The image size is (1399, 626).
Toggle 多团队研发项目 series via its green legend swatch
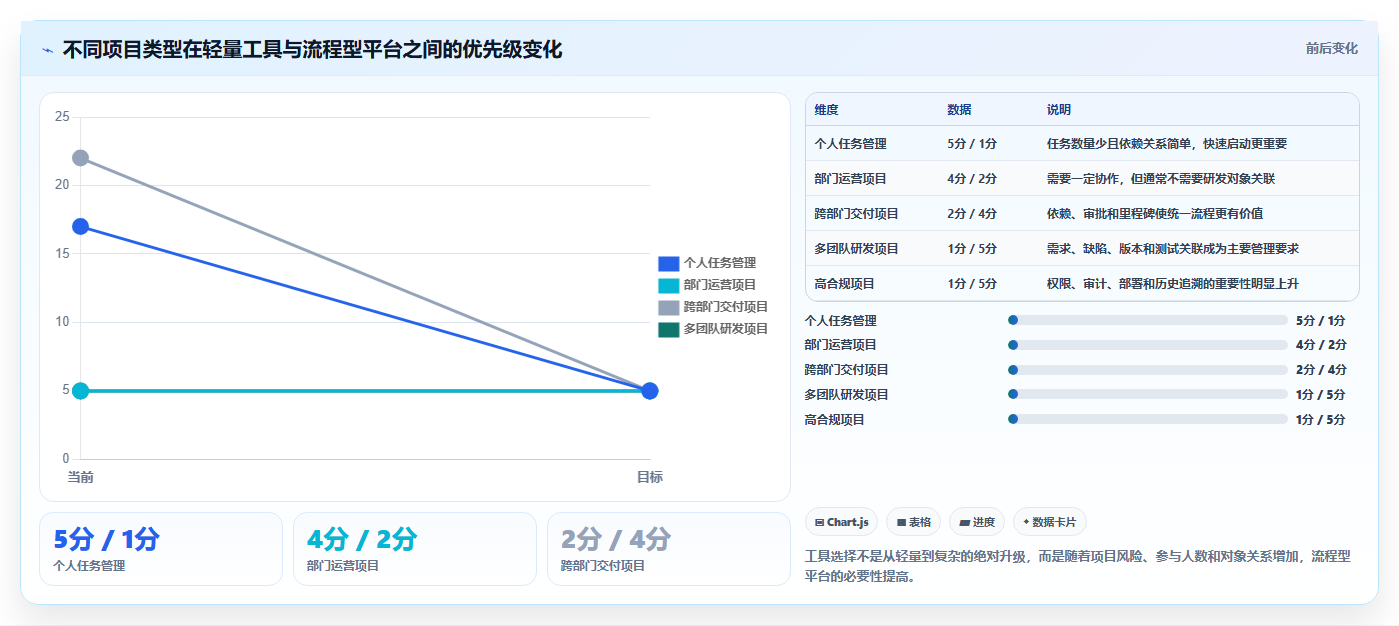pos(668,329)
